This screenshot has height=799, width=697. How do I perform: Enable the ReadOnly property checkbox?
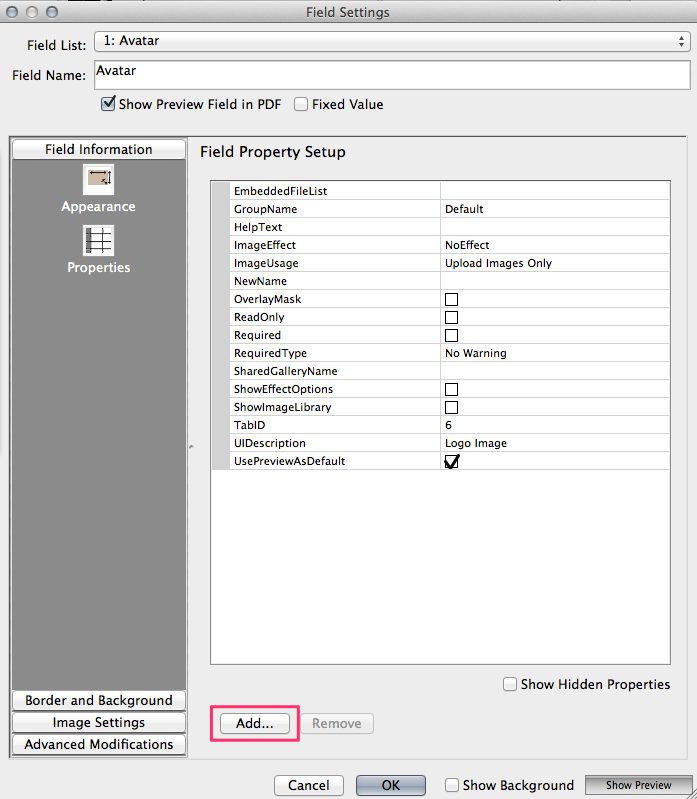[x=451, y=317]
